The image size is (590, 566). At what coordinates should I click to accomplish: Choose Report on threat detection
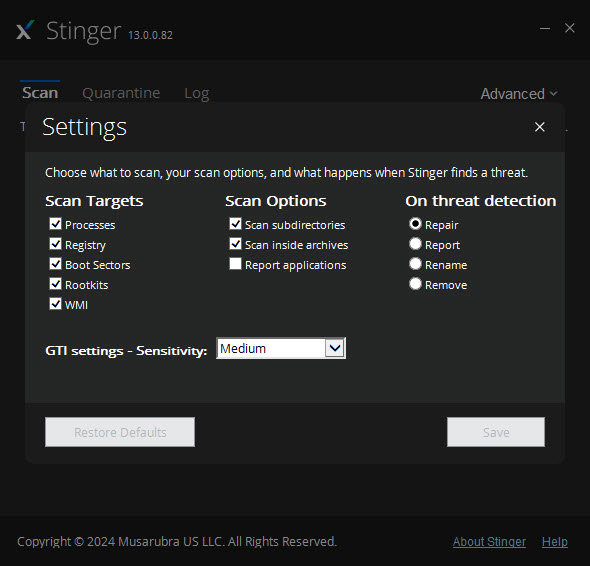(x=415, y=244)
